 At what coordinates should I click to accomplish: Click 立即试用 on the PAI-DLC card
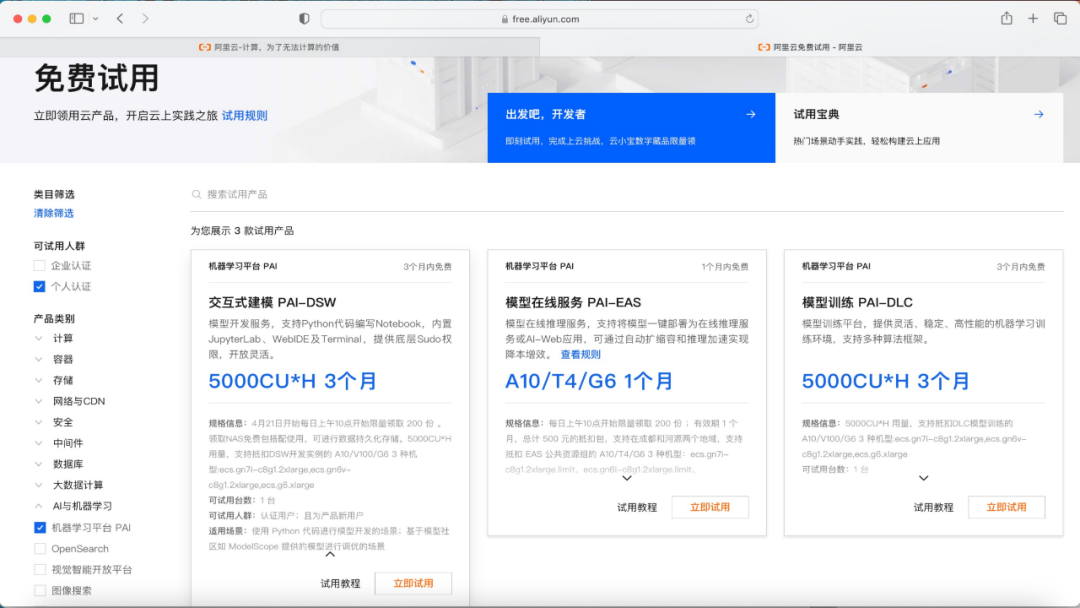(x=1006, y=507)
